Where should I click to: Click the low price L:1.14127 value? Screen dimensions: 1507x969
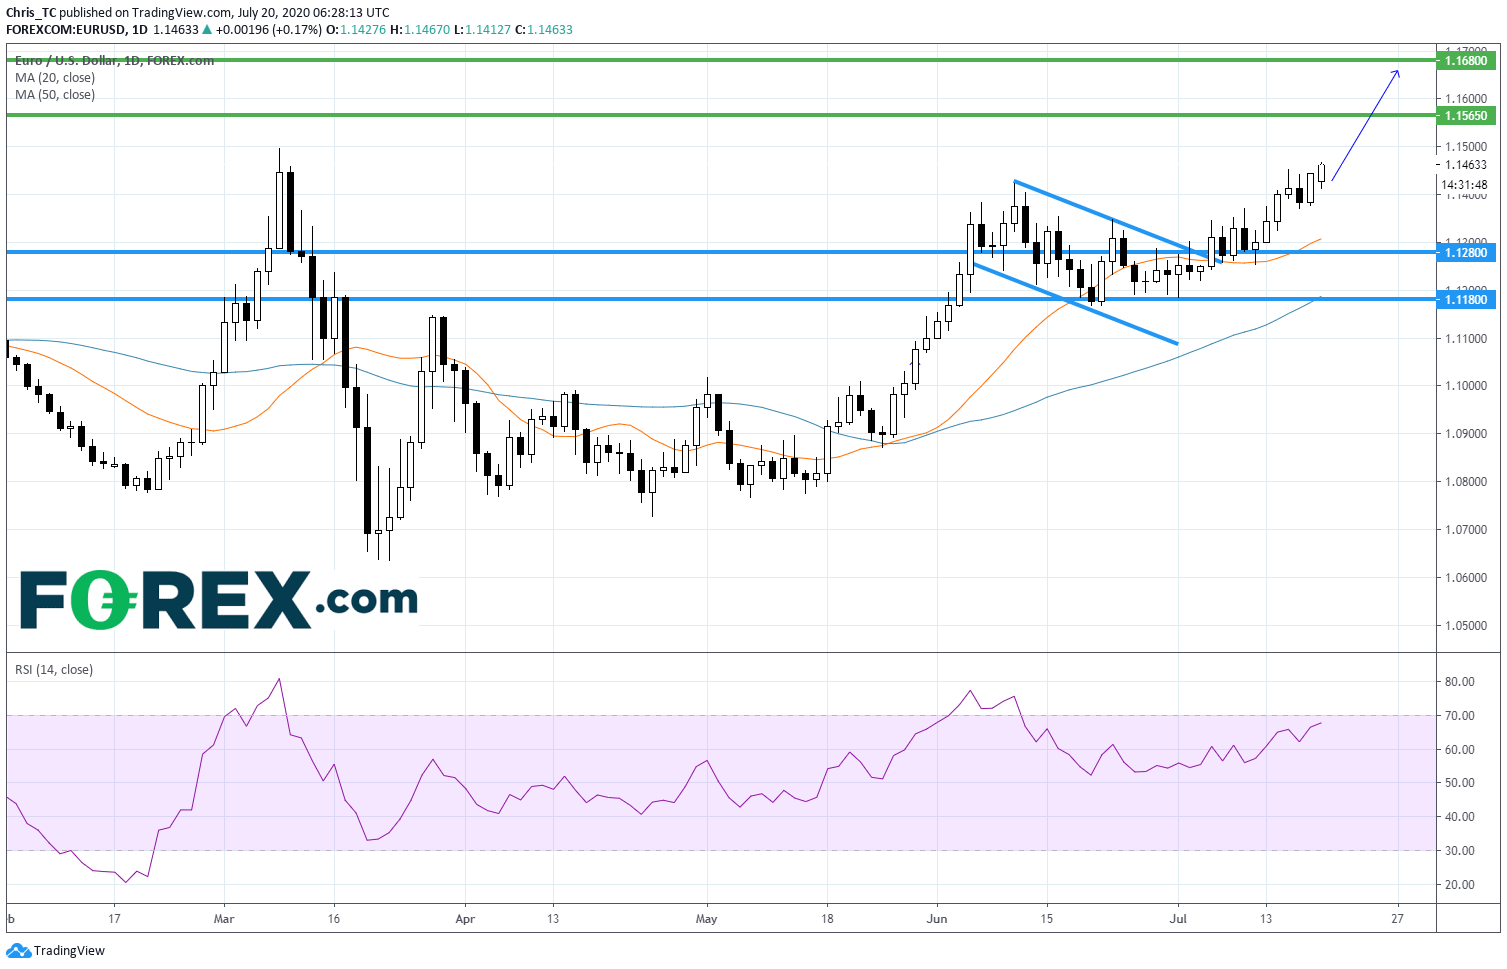click(x=483, y=30)
